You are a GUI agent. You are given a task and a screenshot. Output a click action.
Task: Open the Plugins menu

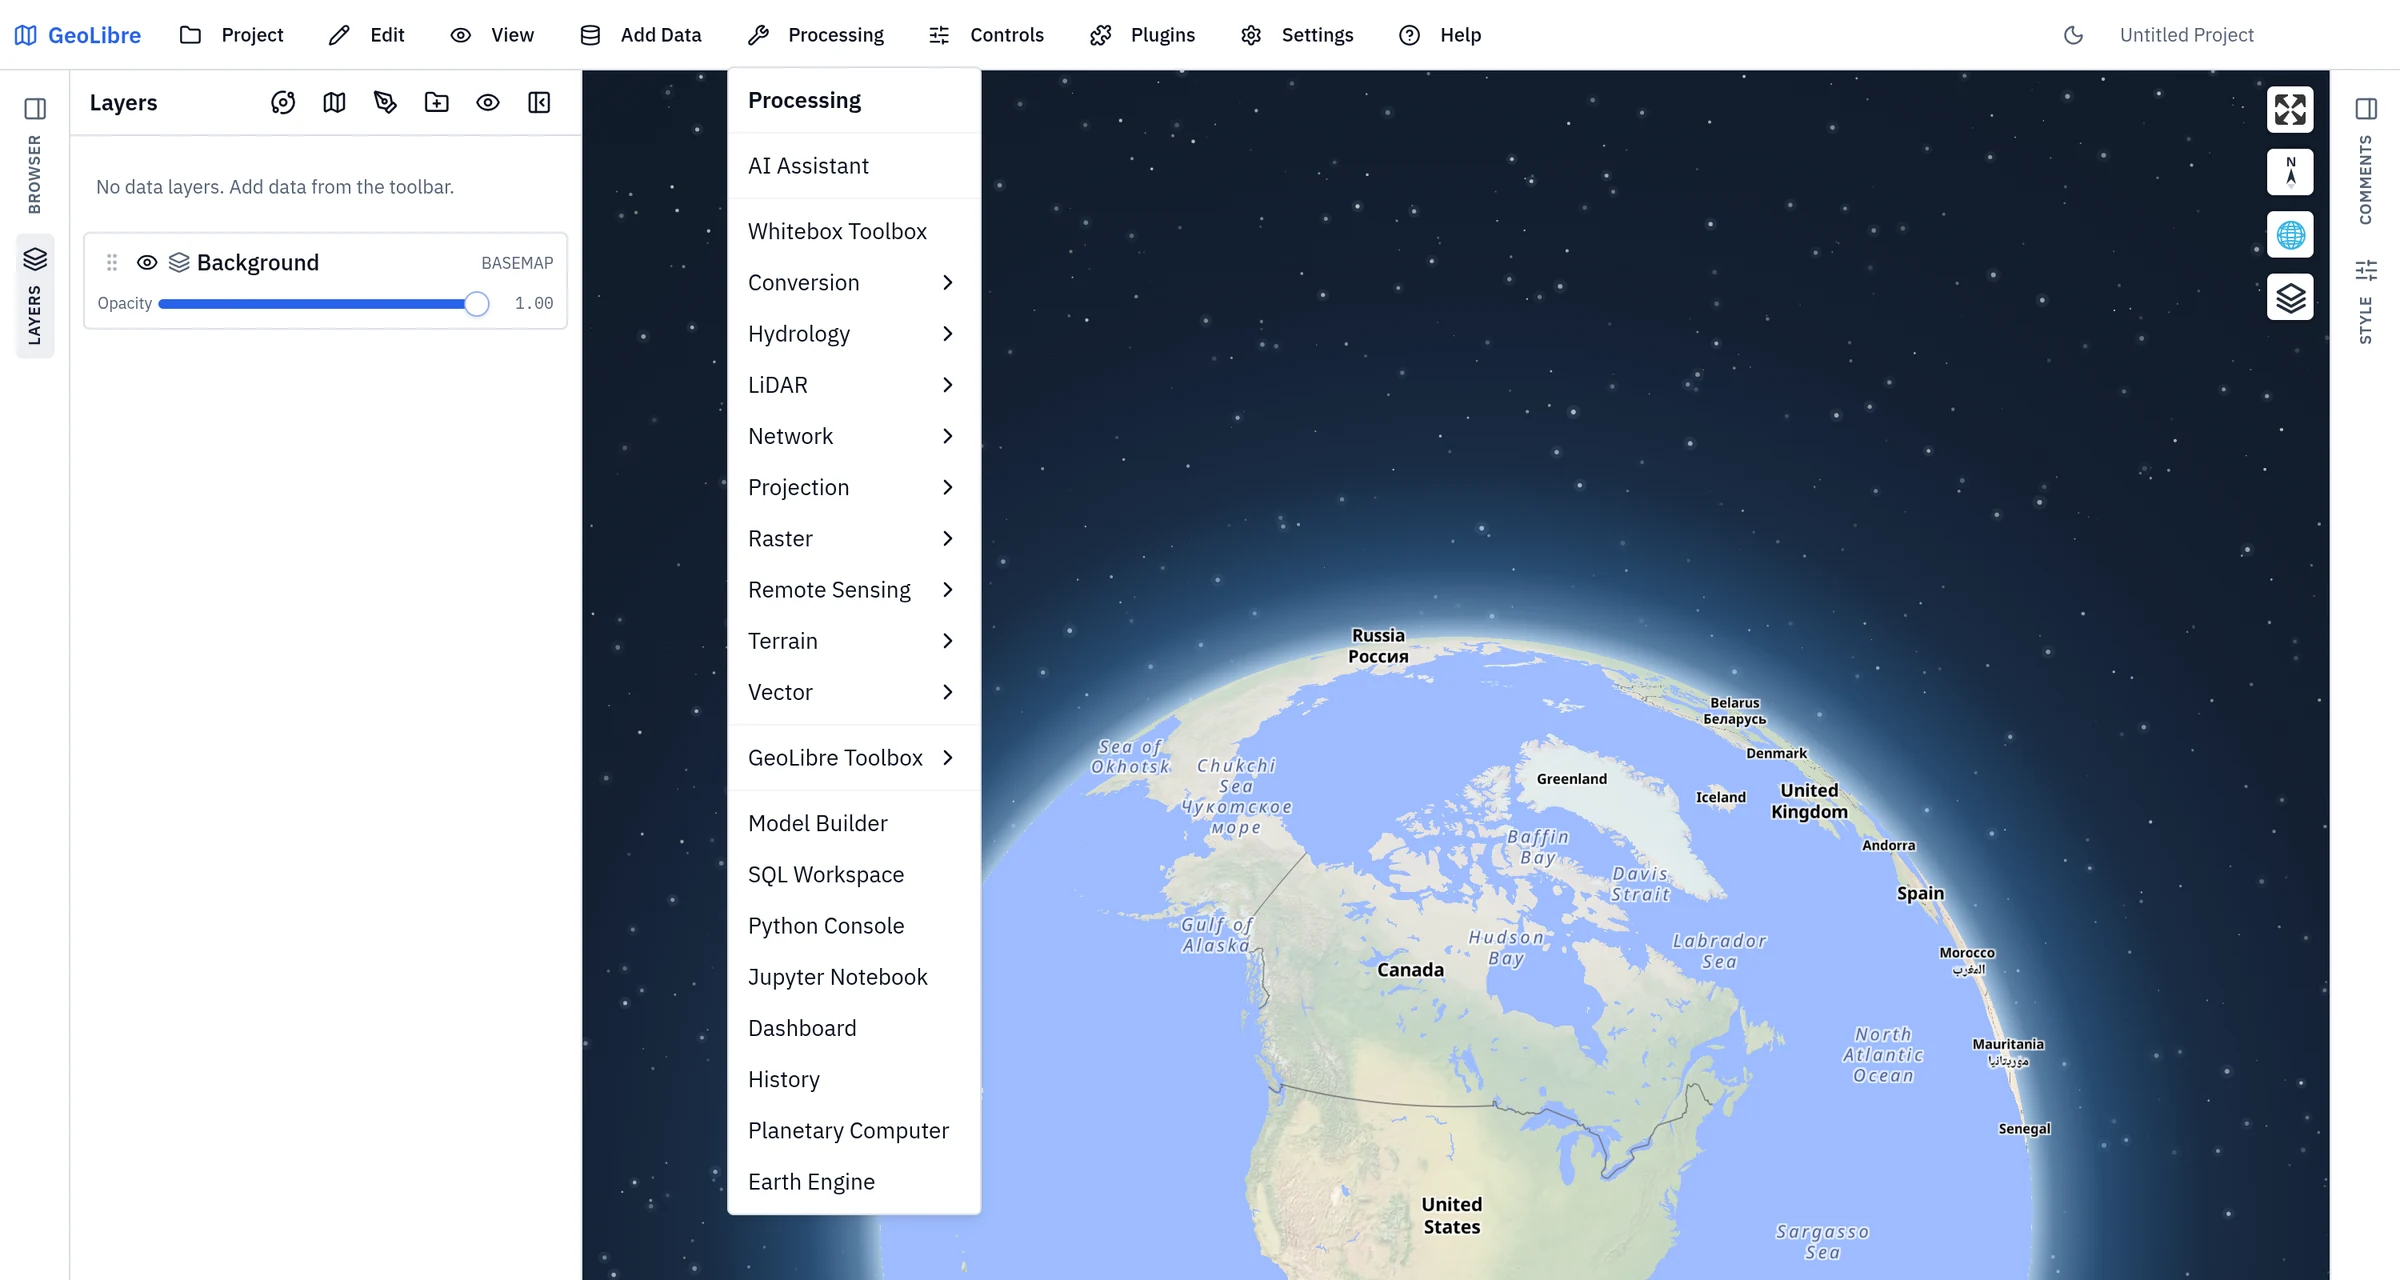(x=1142, y=35)
